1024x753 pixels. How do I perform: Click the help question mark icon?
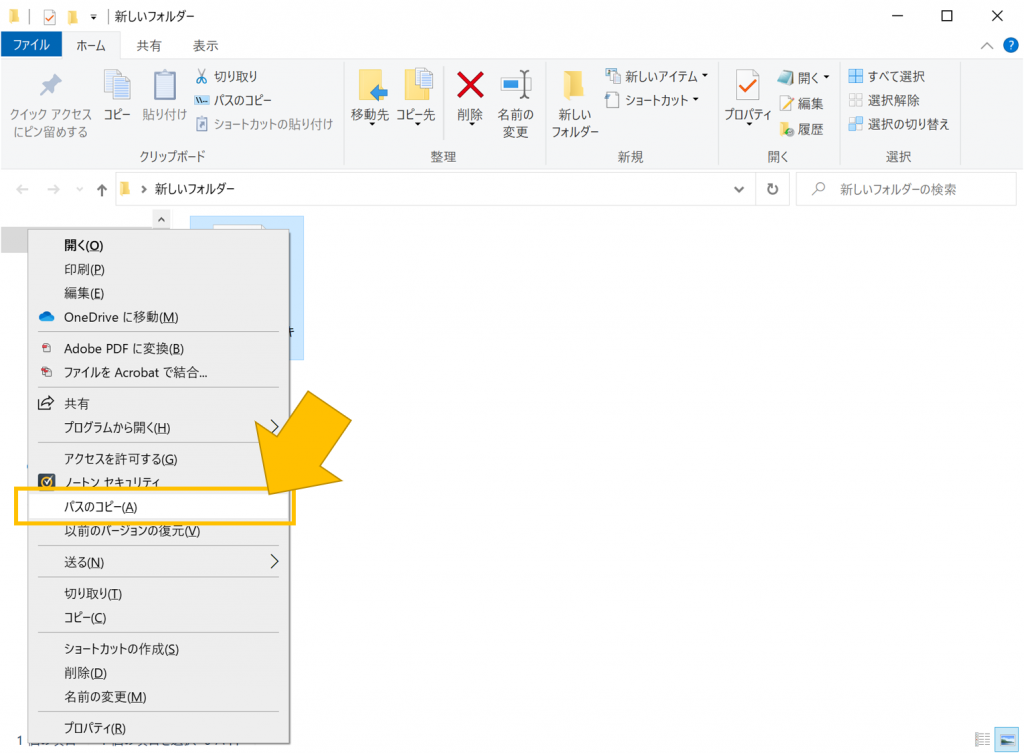[x=1009, y=45]
